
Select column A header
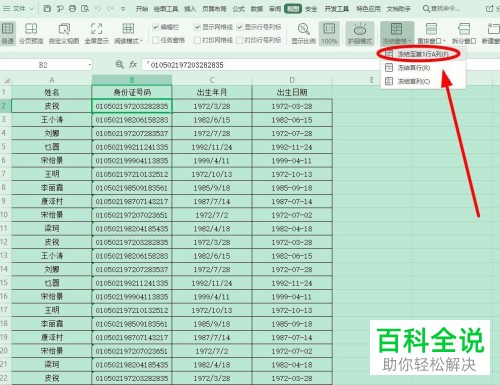pos(52,80)
